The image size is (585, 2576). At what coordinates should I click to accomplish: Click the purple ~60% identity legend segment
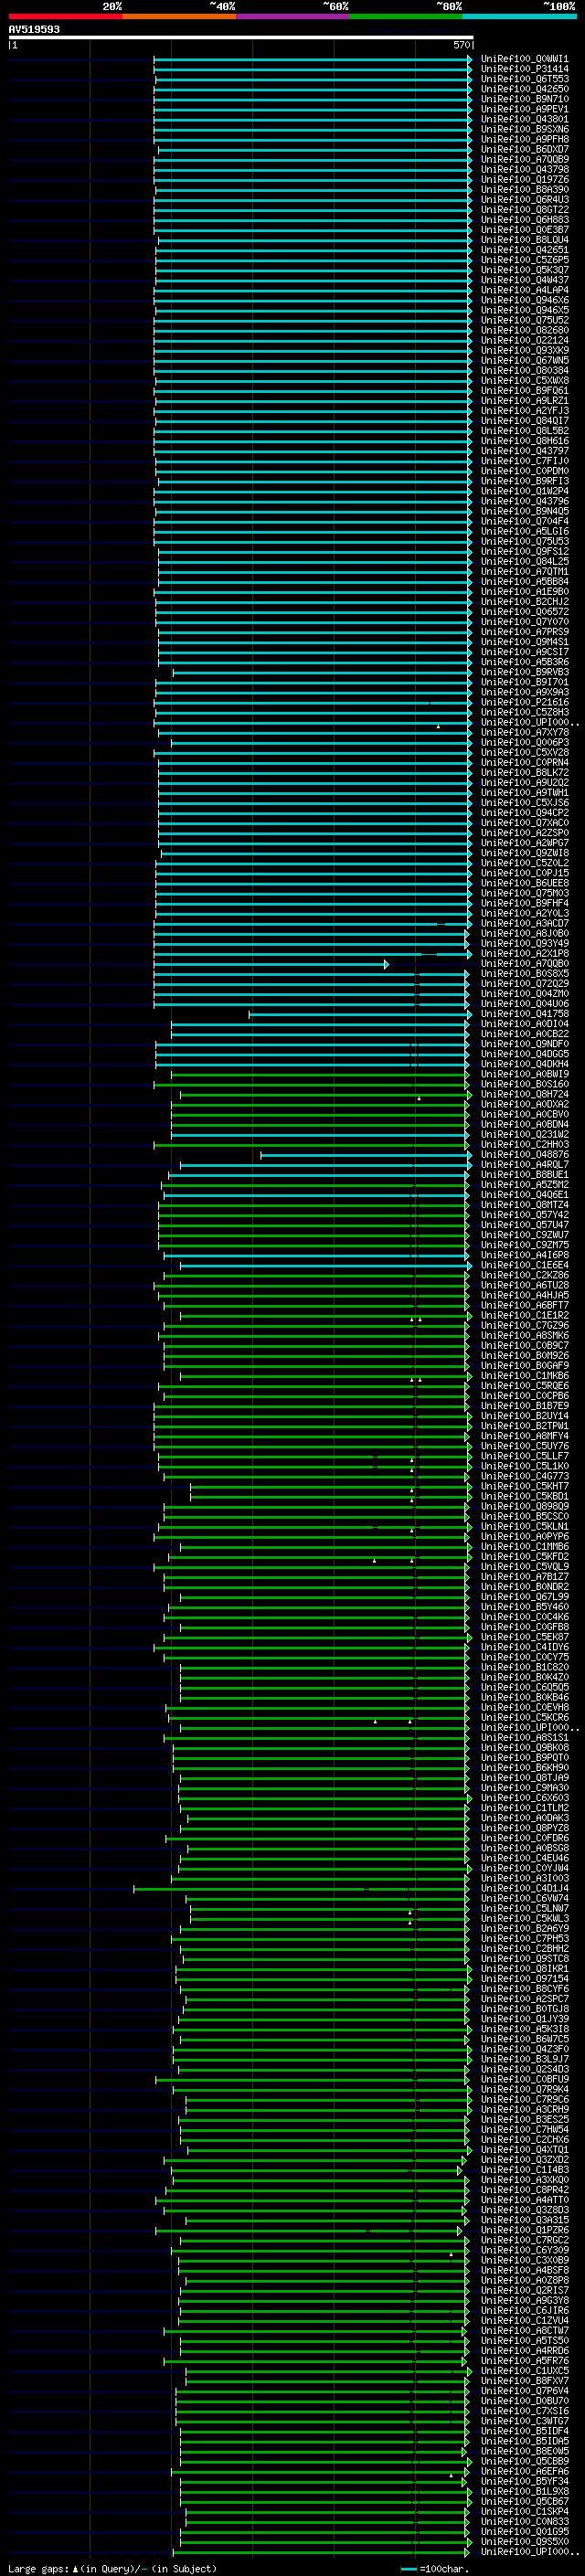292,16
